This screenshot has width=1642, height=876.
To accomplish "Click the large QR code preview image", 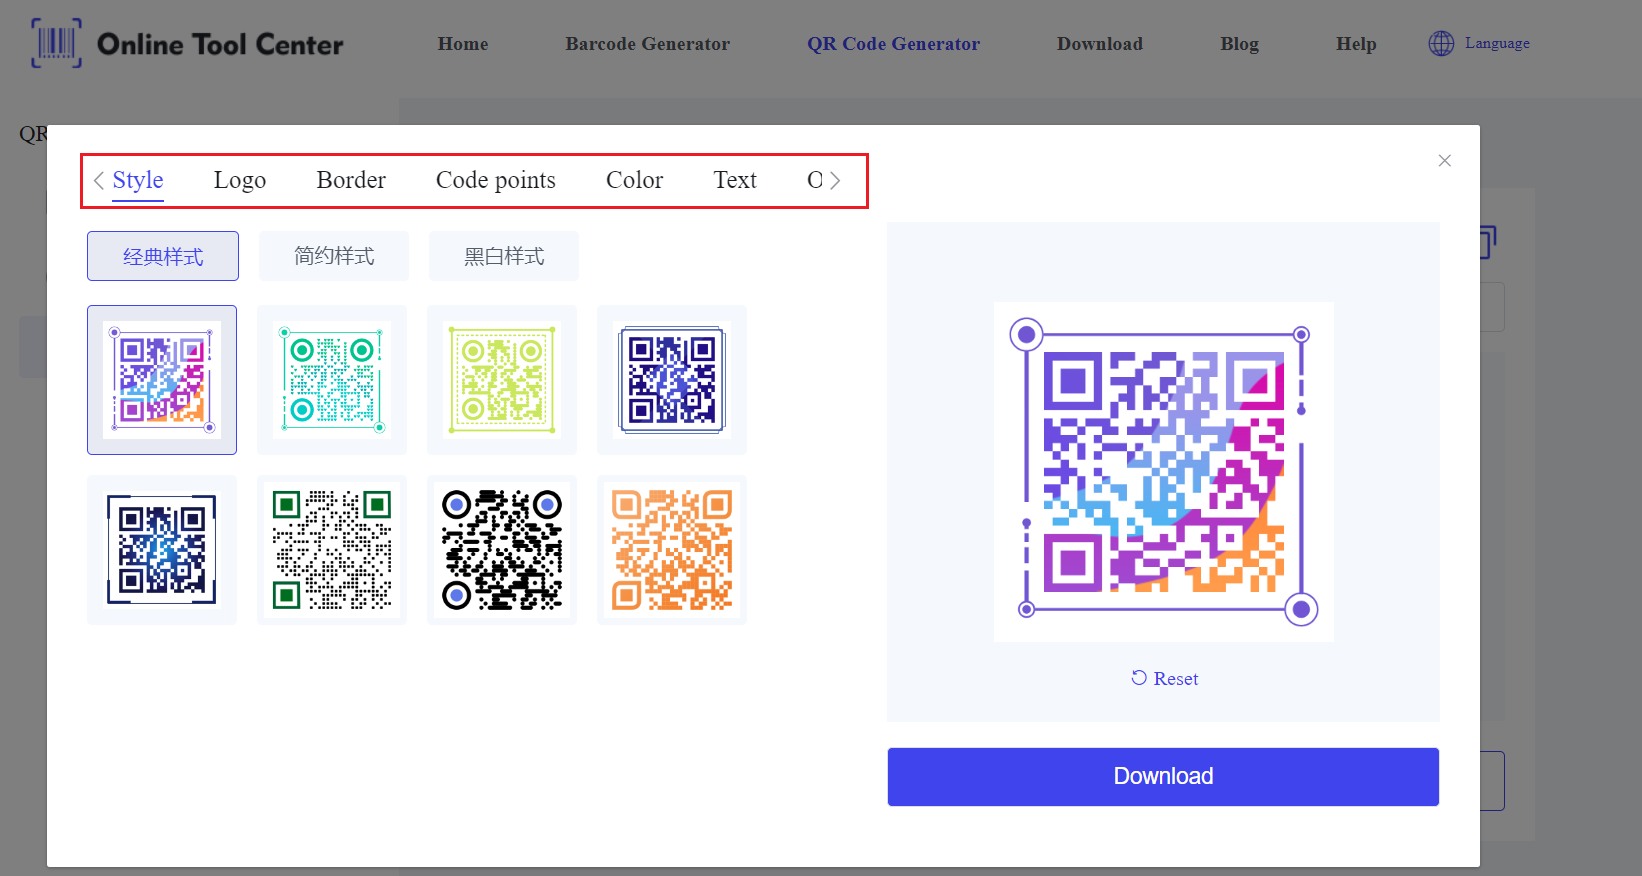I will coord(1164,472).
